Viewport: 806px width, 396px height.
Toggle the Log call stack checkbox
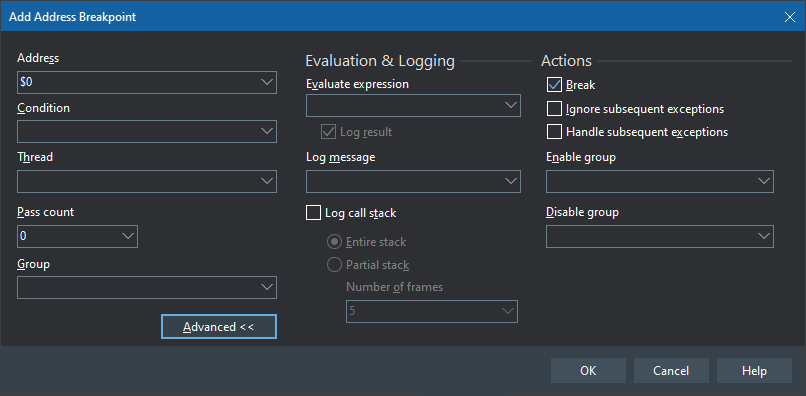click(x=313, y=212)
